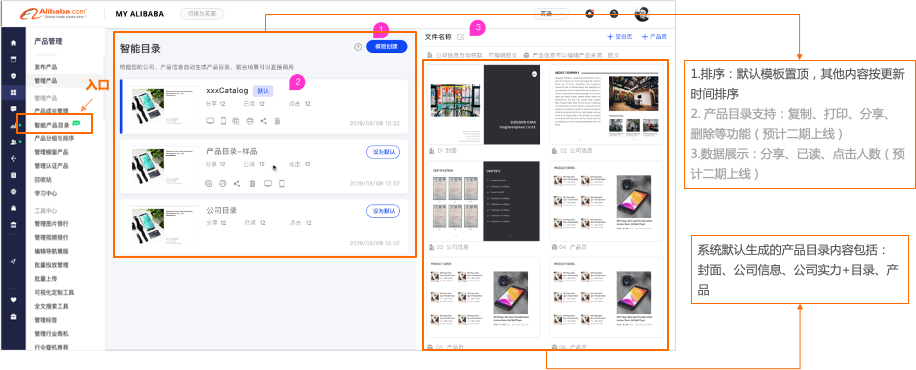Open 管理图片银行 in the side menu
916x370 pixels.
[x=51, y=223]
